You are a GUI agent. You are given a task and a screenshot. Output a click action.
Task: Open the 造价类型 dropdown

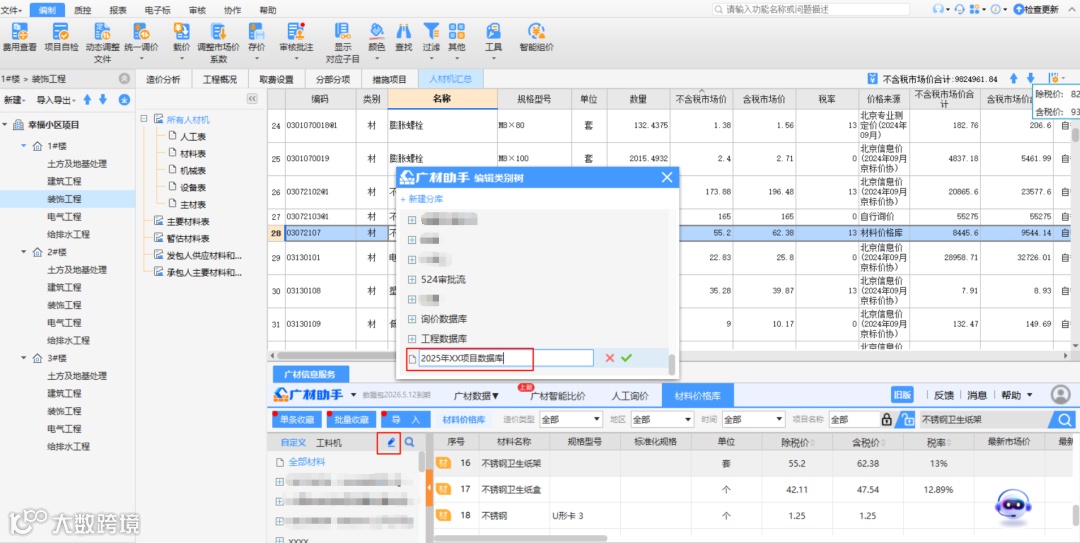[571, 419]
